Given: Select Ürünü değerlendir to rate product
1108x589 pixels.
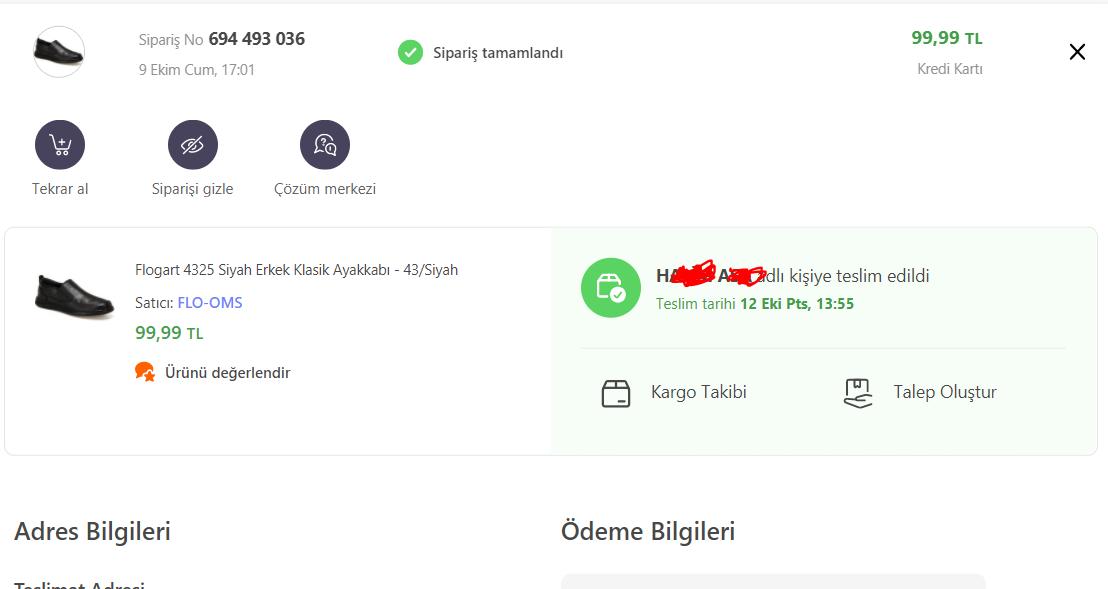Looking at the screenshot, I should click(228, 373).
